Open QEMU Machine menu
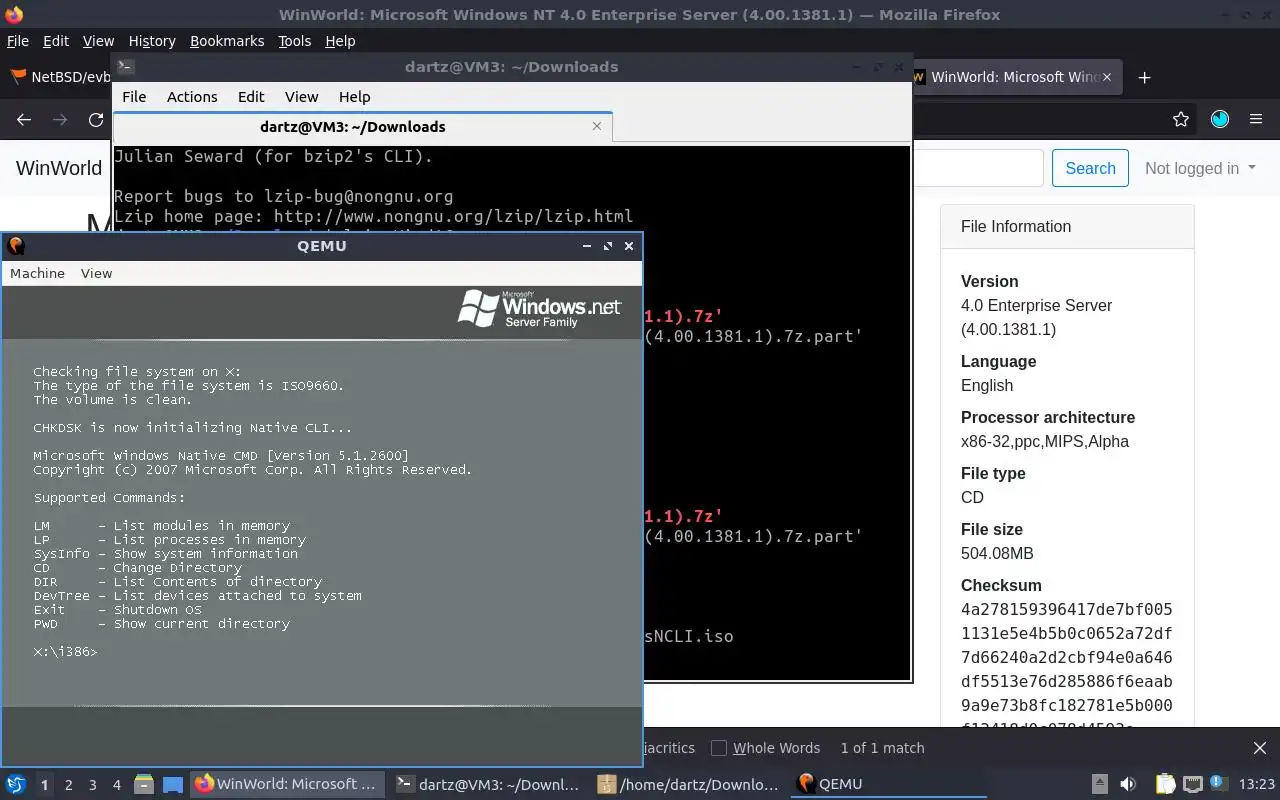The width and height of the screenshot is (1280, 800). 37,273
